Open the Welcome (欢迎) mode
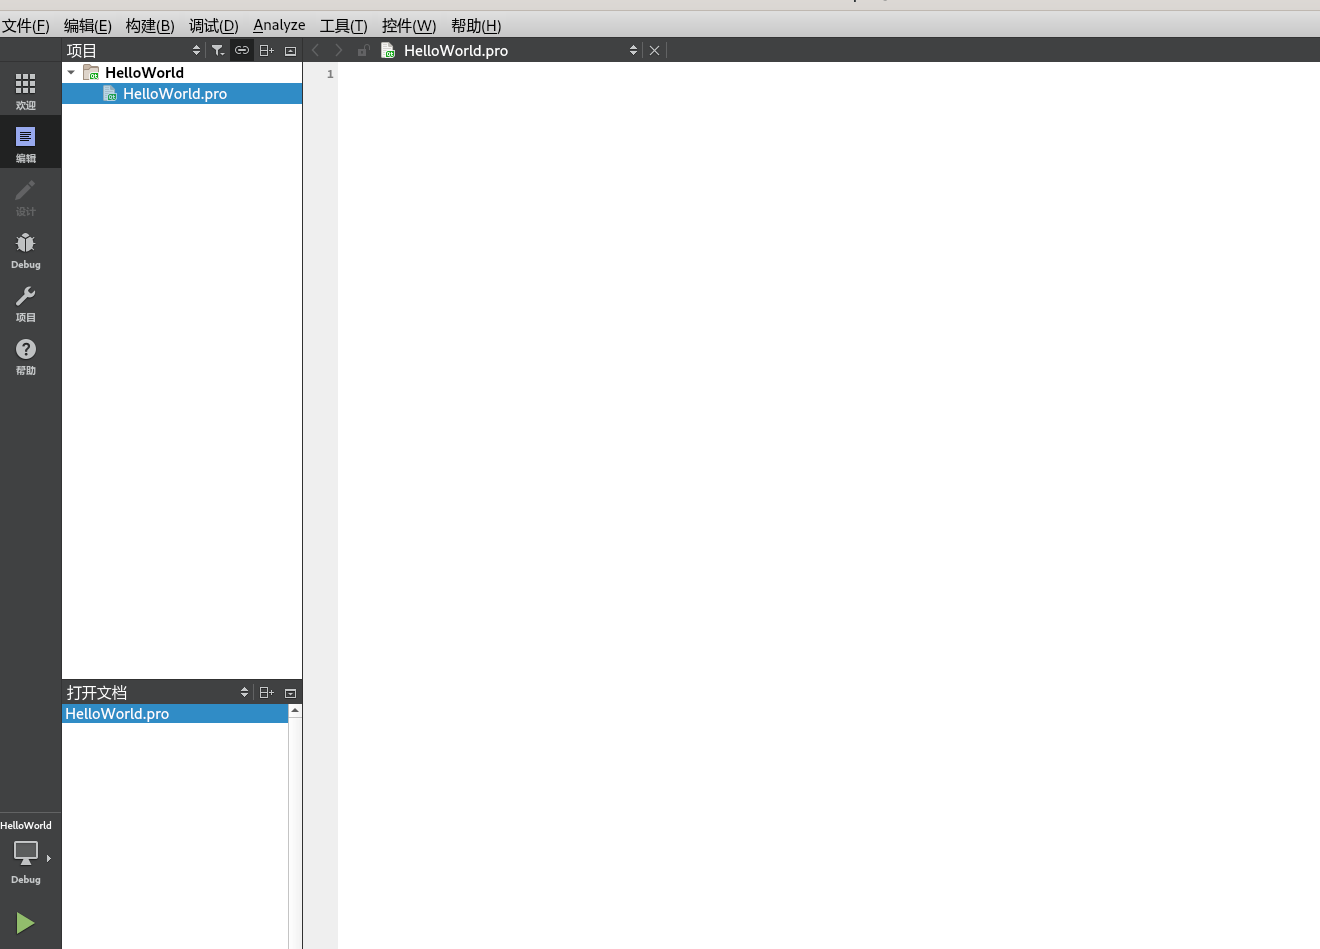Image resolution: width=1320 pixels, height=949 pixels. pos(26,90)
